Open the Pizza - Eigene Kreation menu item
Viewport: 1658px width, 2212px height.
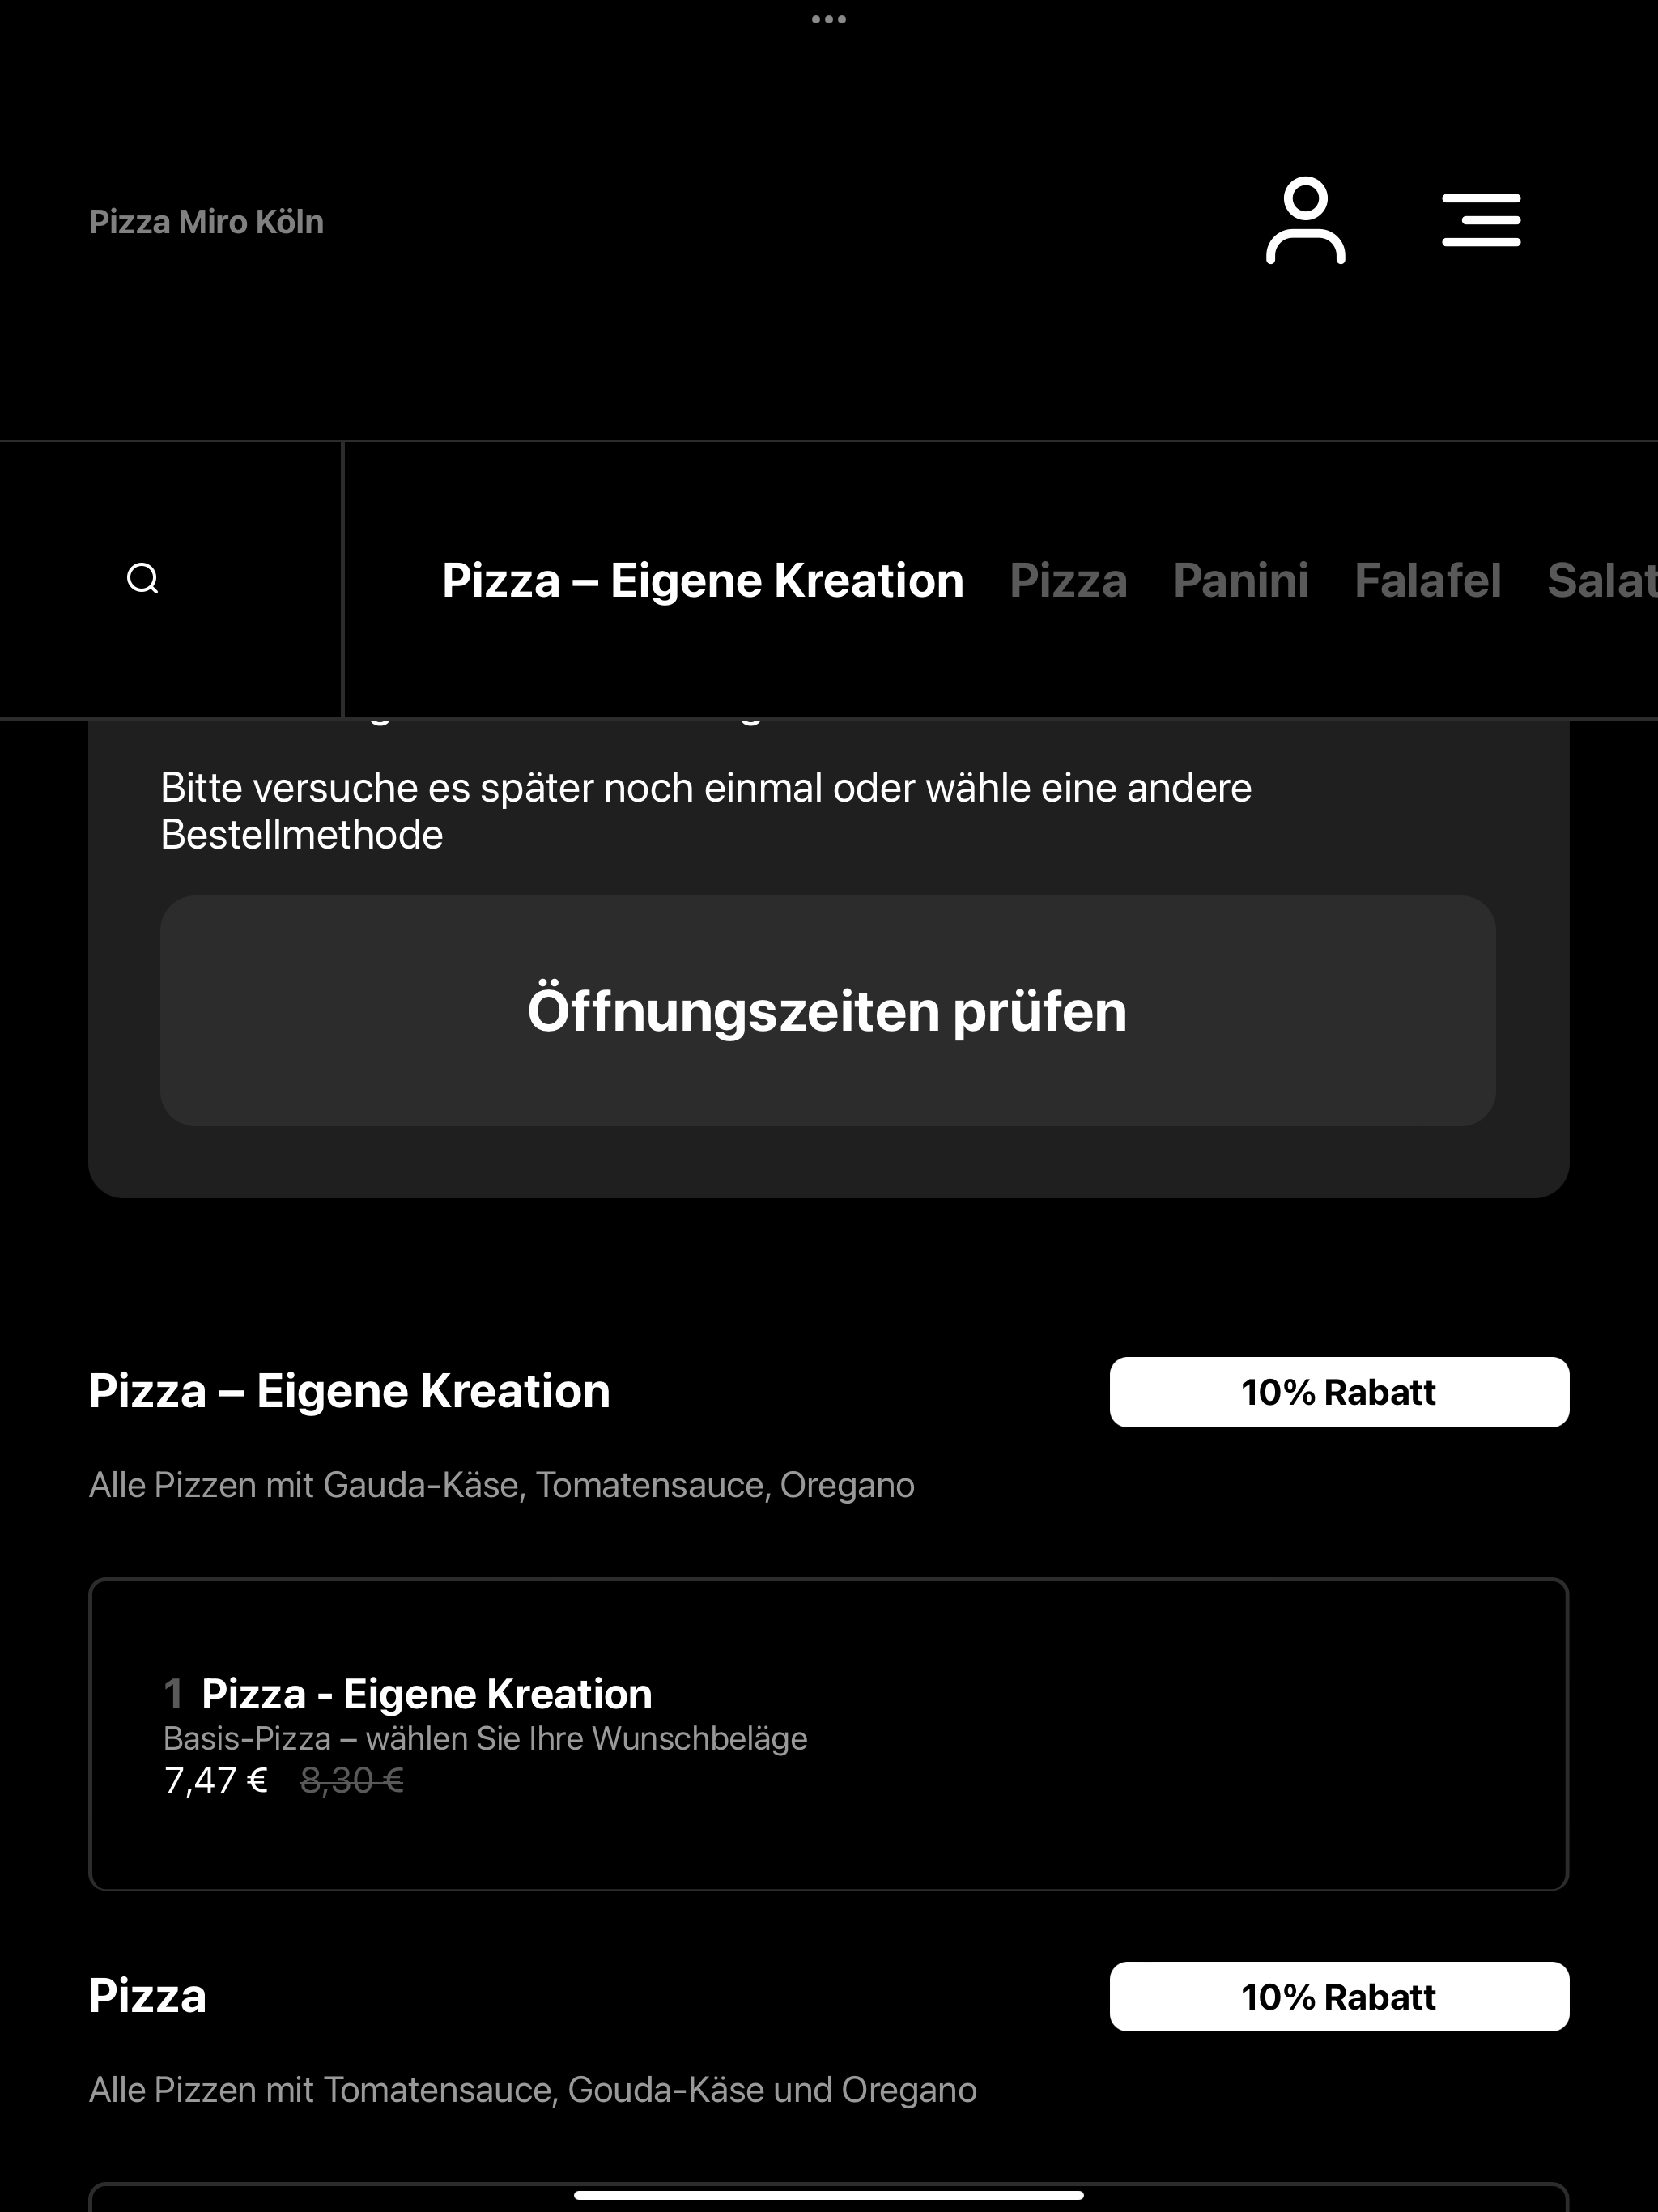828,1734
